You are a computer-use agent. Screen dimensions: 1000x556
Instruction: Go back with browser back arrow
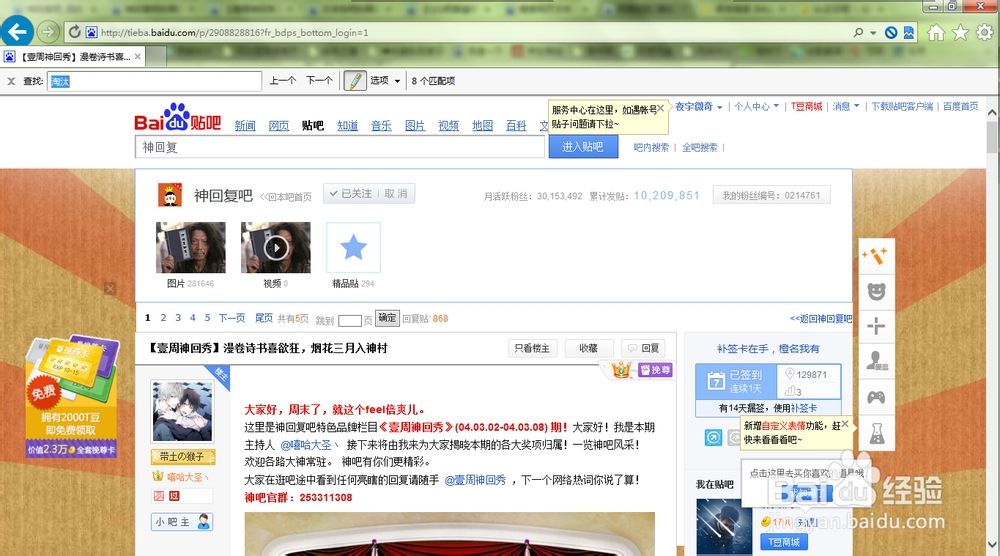tap(17, 32)
